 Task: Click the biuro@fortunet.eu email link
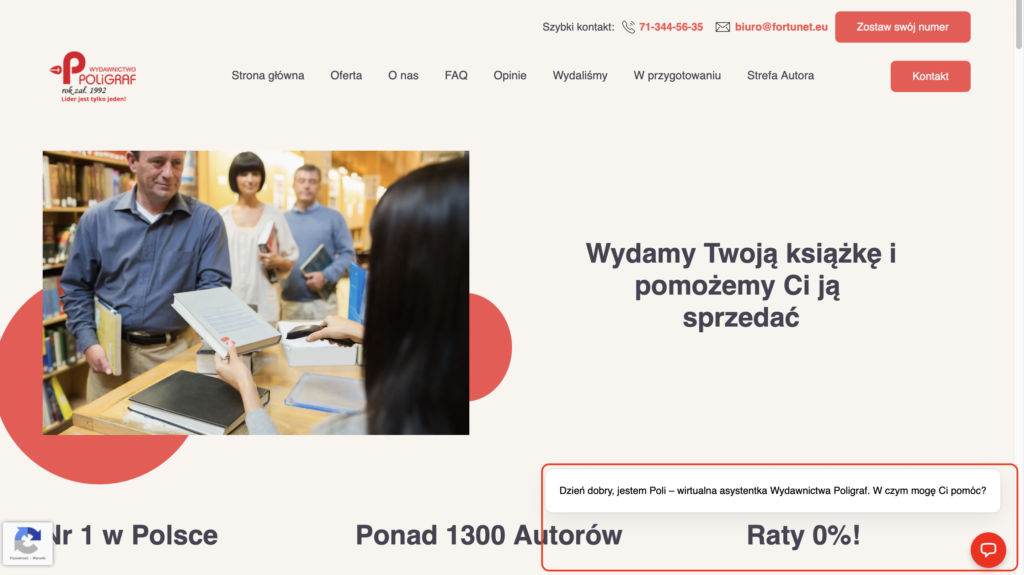[x=781, y=27]
